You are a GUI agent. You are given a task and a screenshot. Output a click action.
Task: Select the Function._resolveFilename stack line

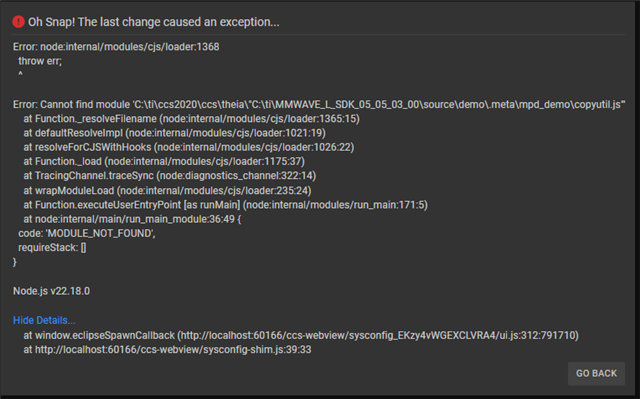tap(191, 119)
